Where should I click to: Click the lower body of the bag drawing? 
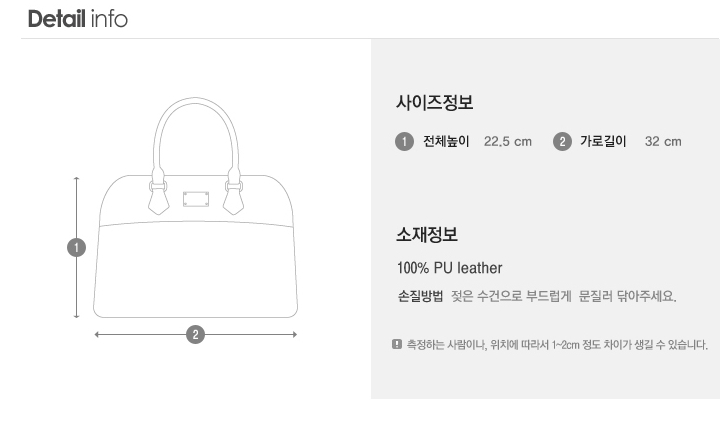(x=195, y=270)
